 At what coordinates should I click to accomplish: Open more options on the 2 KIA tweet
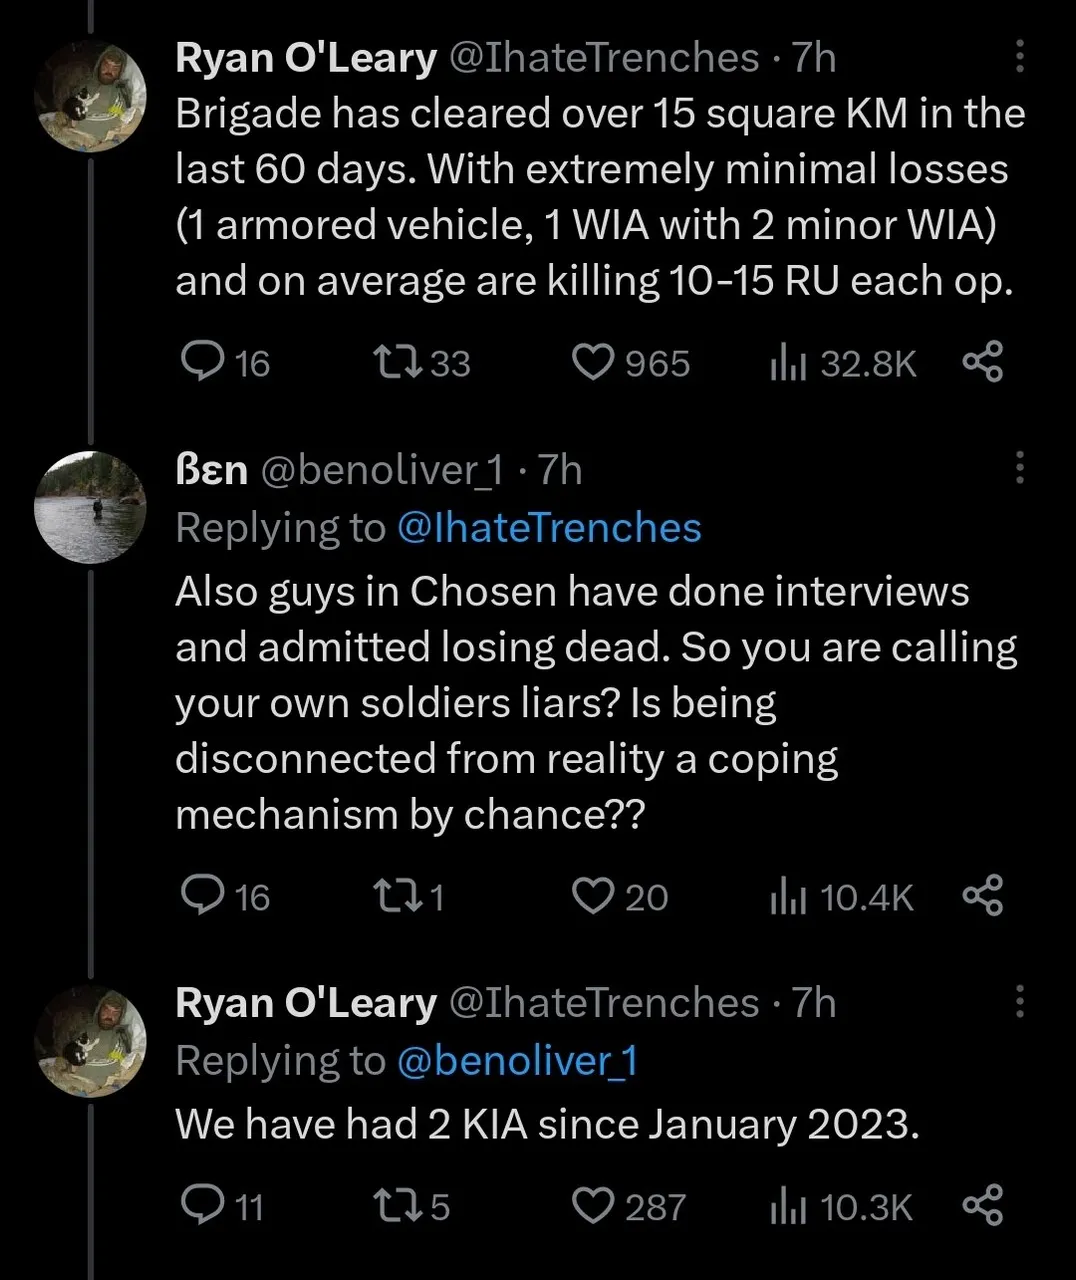[1019, 1001]
